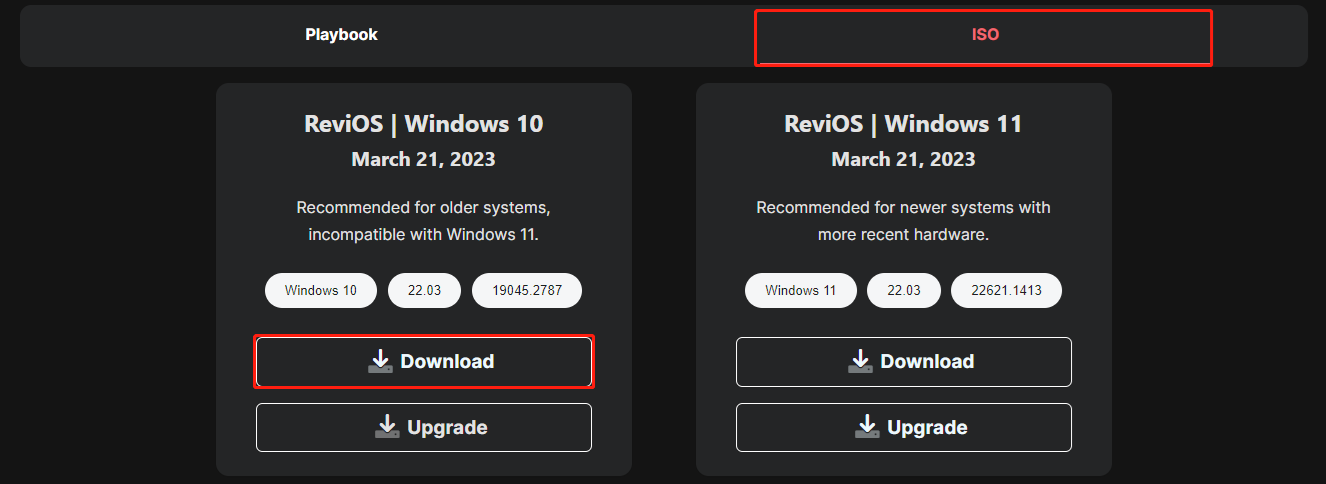Click the Windows 10 release date text
This screenshot has width=1326, height=484.
pyautogui.click(x=423, y=159)
